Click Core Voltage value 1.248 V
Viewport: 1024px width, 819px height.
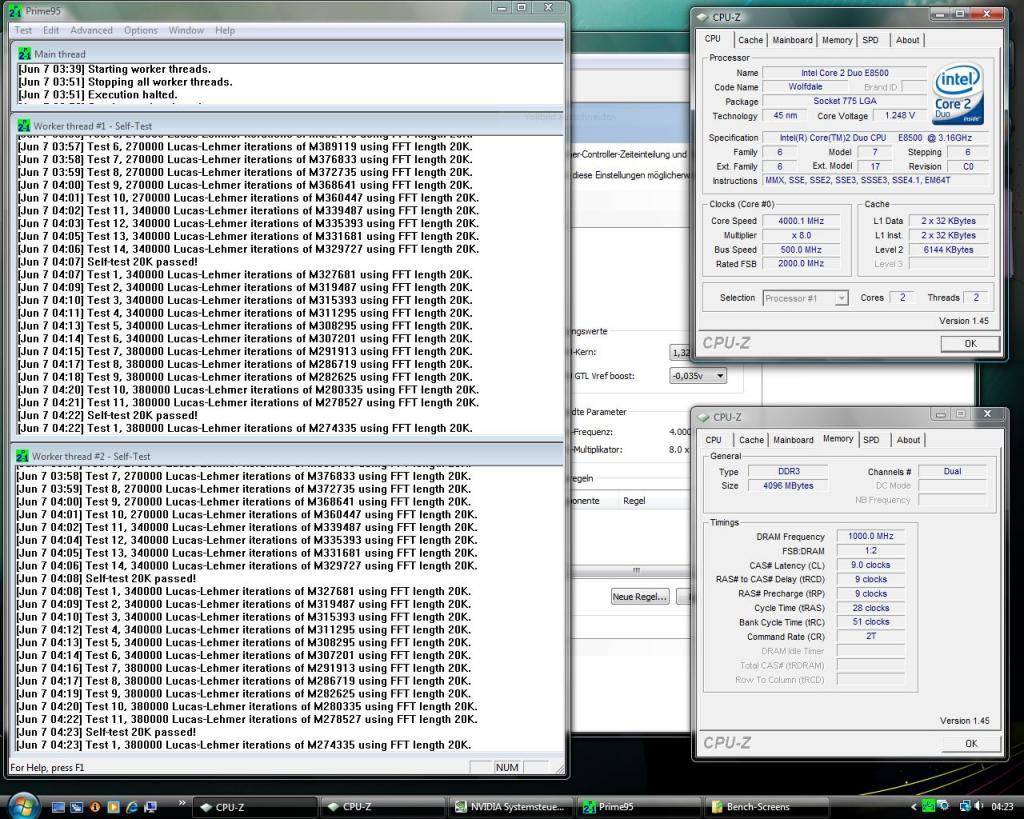pos(900,116)
